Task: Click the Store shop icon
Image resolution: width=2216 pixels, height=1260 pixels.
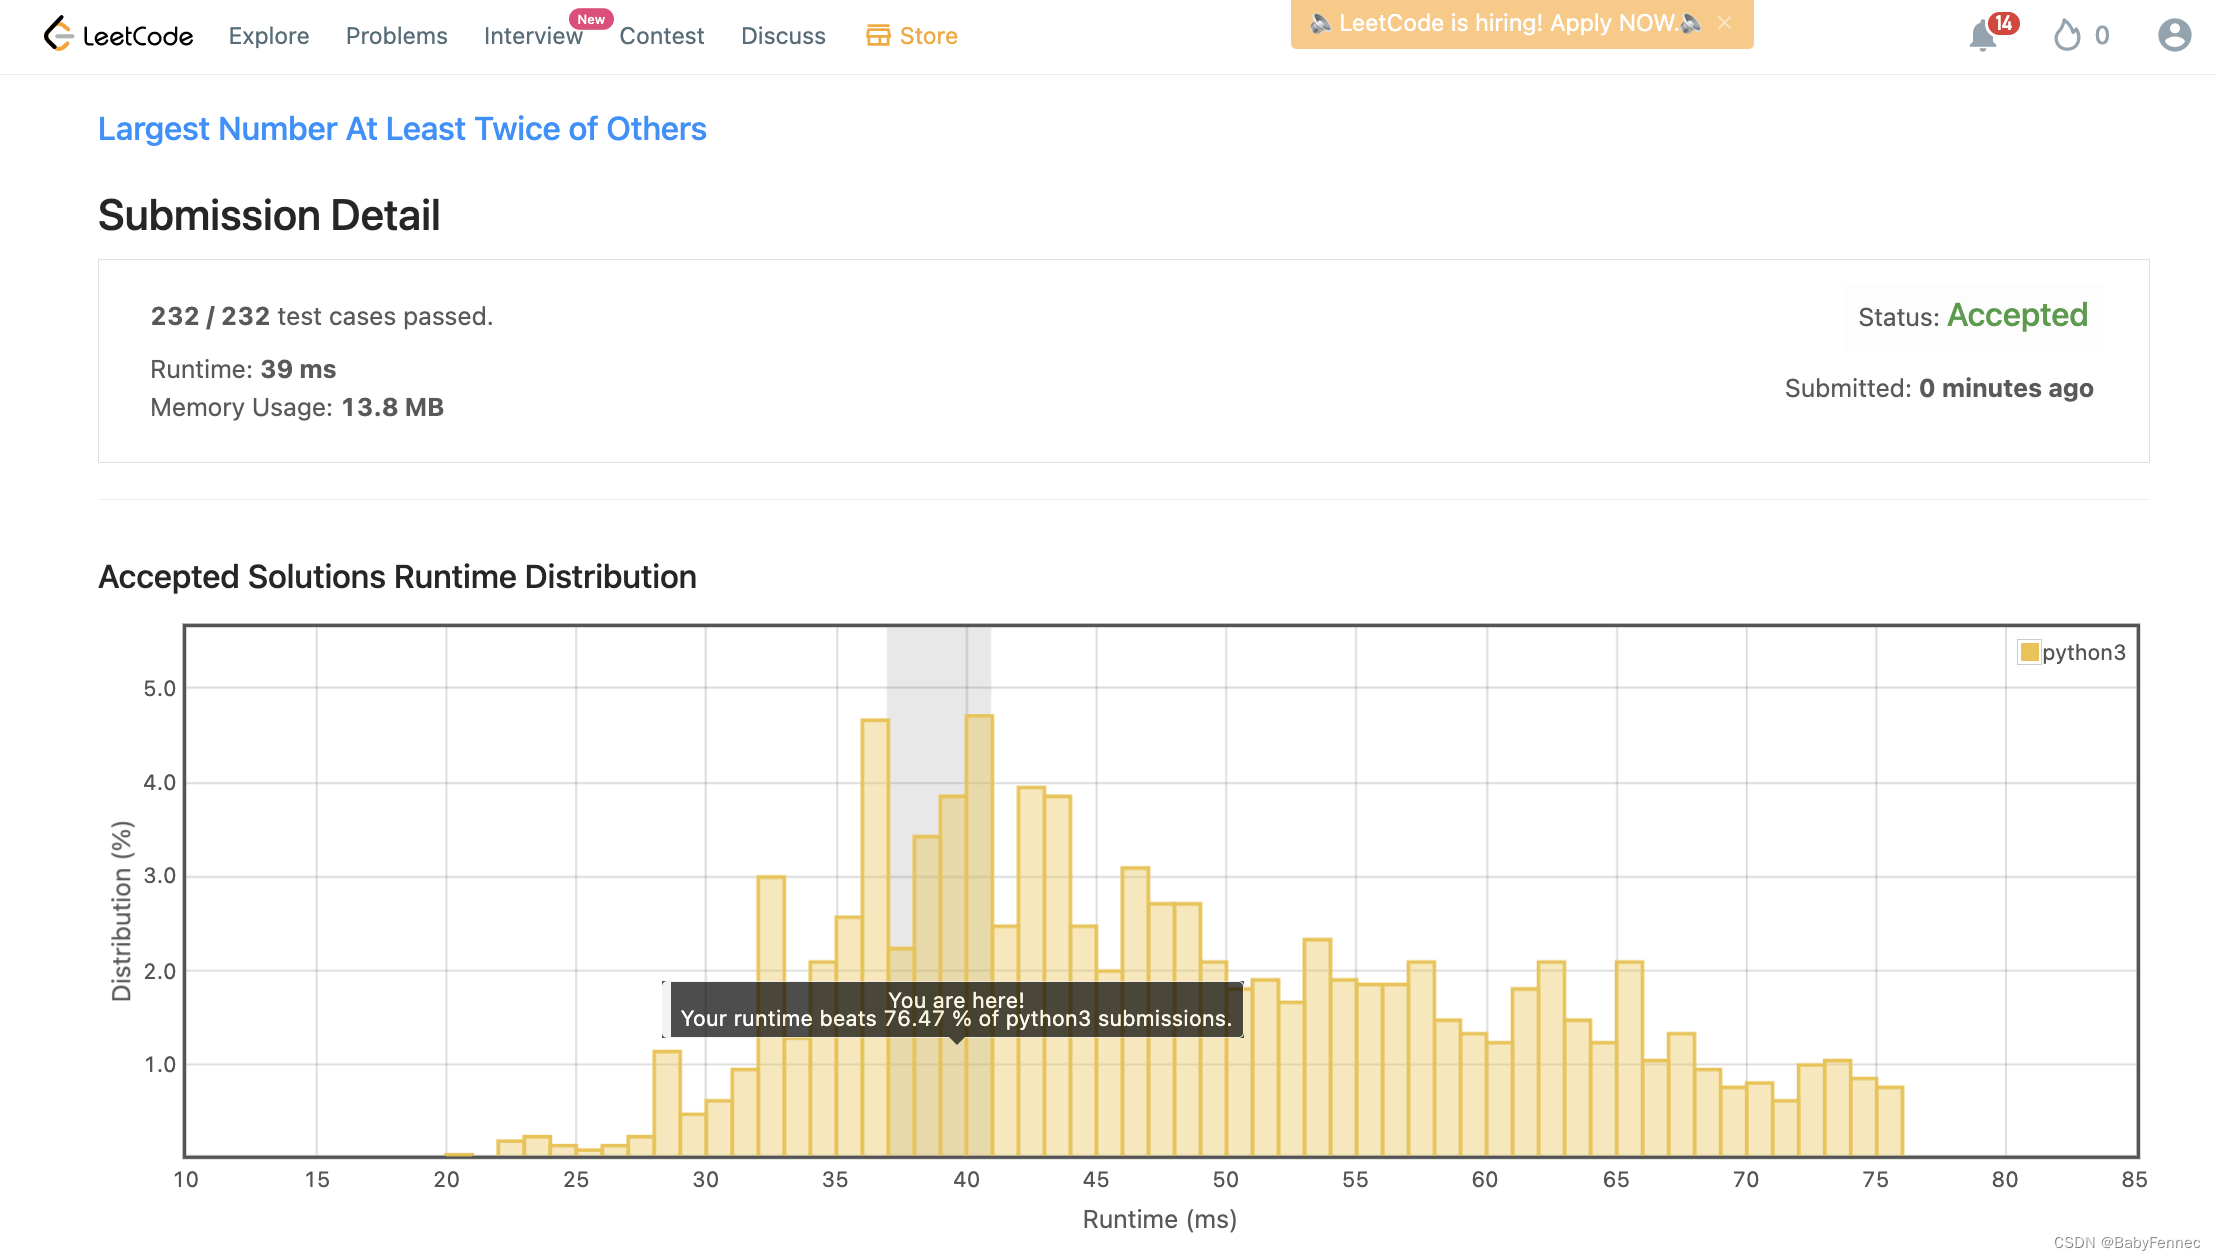Action: [877, 36]
